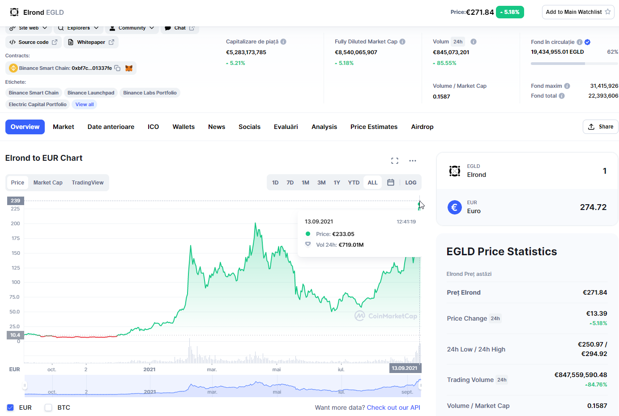Click the Share button
The image size is (619, 416).
(x=600, y=127)
